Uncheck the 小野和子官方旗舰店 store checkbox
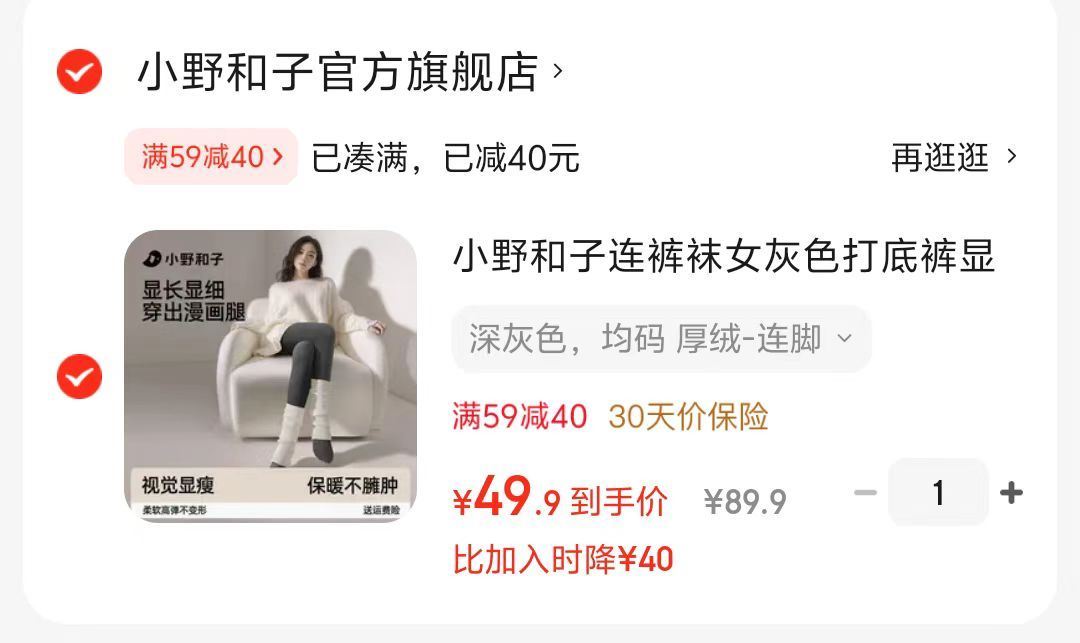 pos(79,72)
